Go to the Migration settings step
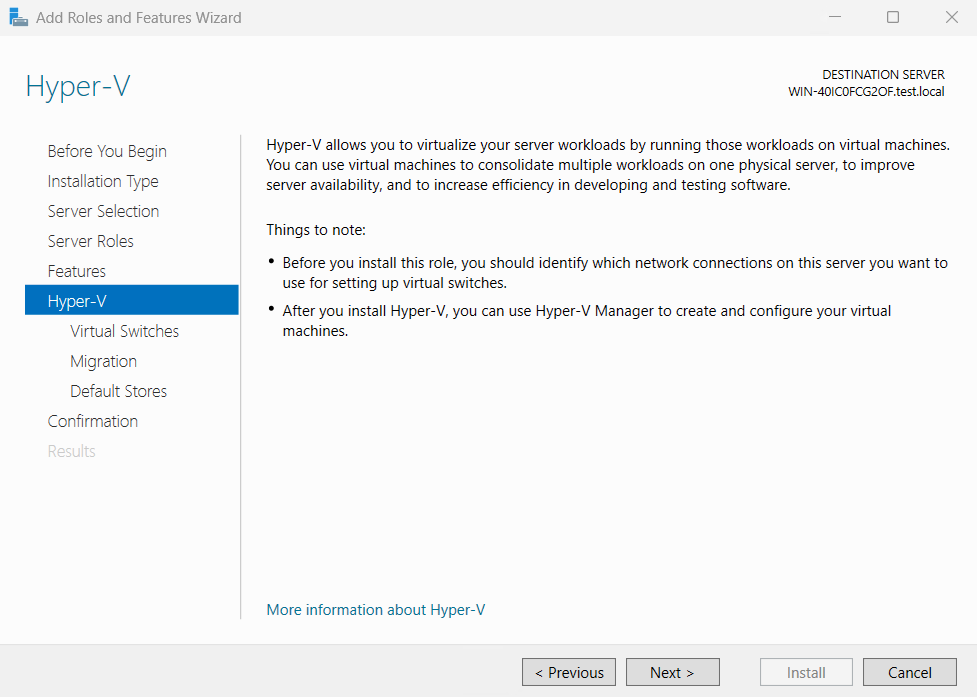 coord(103,361)
